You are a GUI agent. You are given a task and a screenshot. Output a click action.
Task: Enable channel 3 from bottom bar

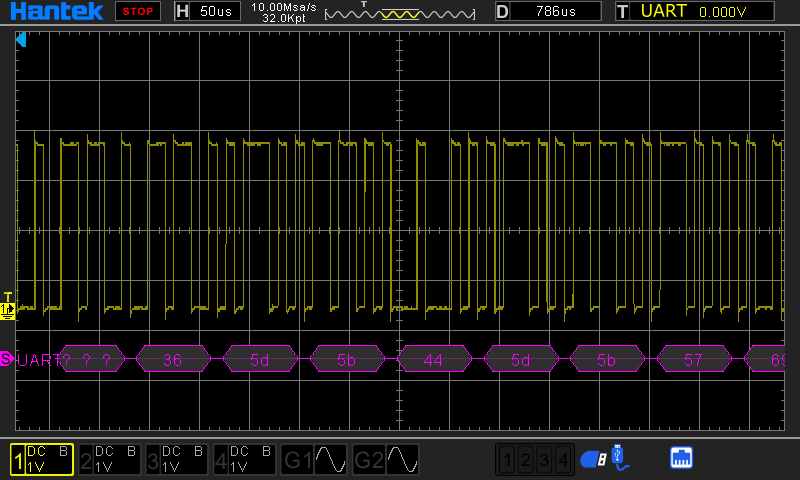177,459
